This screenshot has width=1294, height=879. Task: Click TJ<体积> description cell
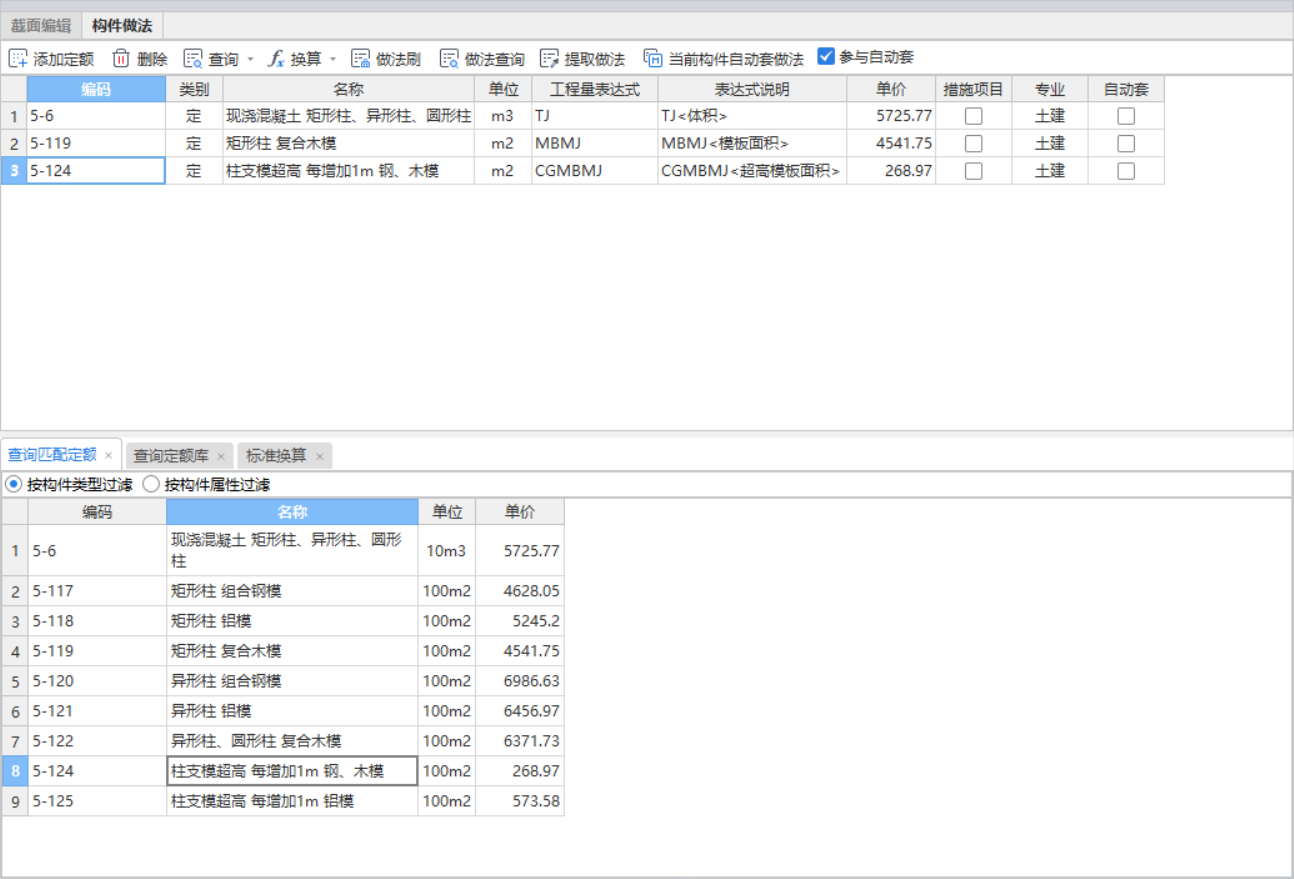point(752,116)
